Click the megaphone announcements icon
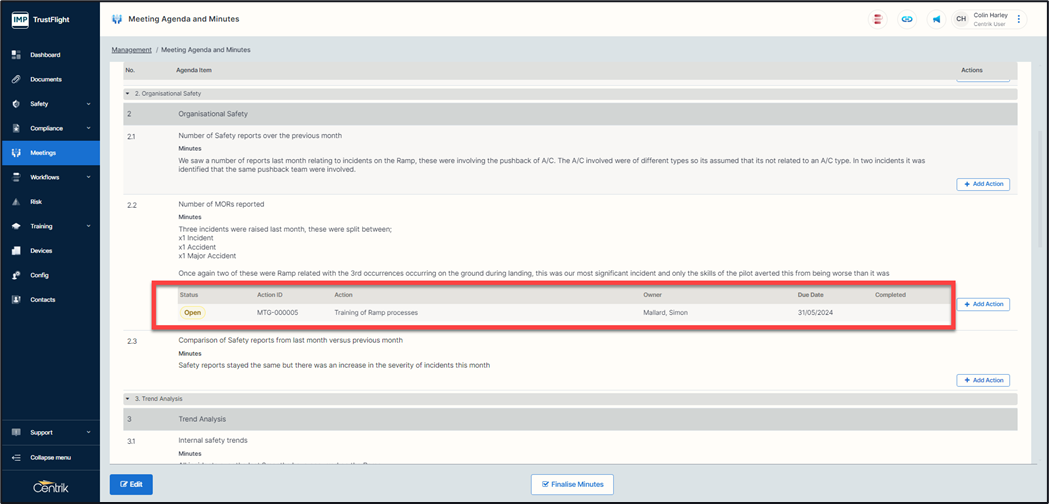This screenshot has height=504, width=1049. [x=936, y=19]
